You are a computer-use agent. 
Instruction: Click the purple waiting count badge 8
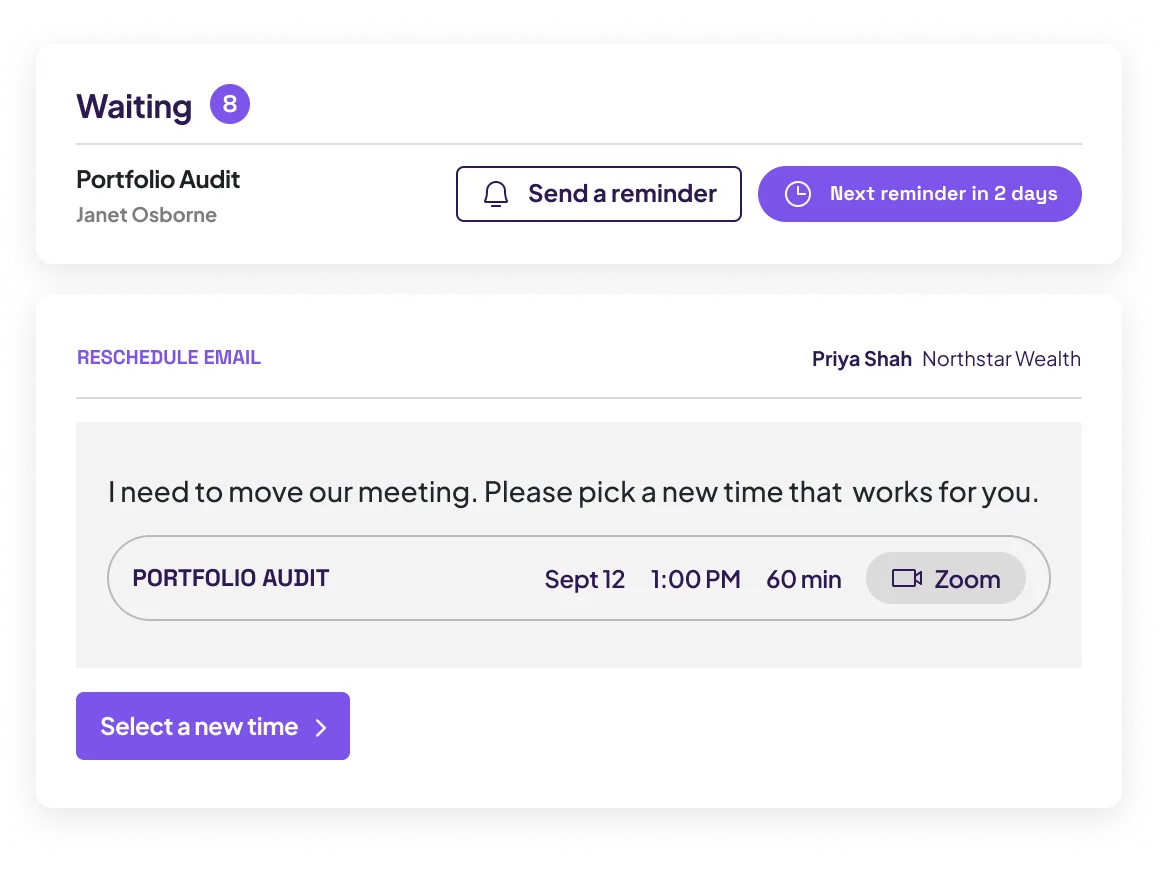(230, 104)
